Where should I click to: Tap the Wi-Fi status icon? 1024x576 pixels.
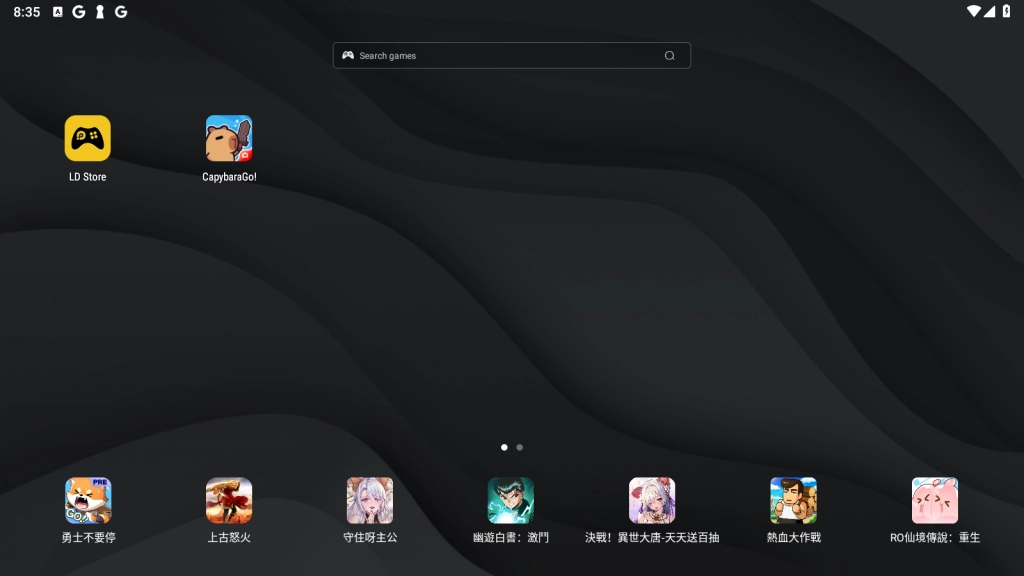(973, 12)
